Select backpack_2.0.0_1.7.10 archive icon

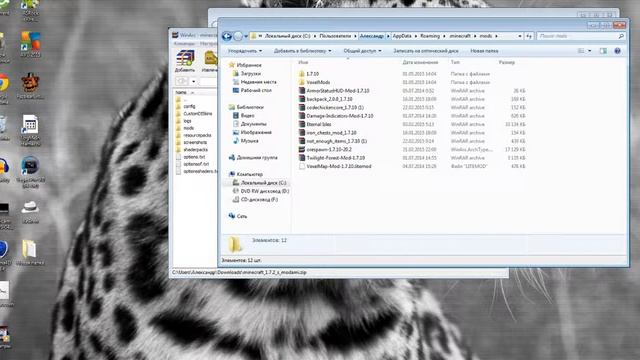point(302,99)
